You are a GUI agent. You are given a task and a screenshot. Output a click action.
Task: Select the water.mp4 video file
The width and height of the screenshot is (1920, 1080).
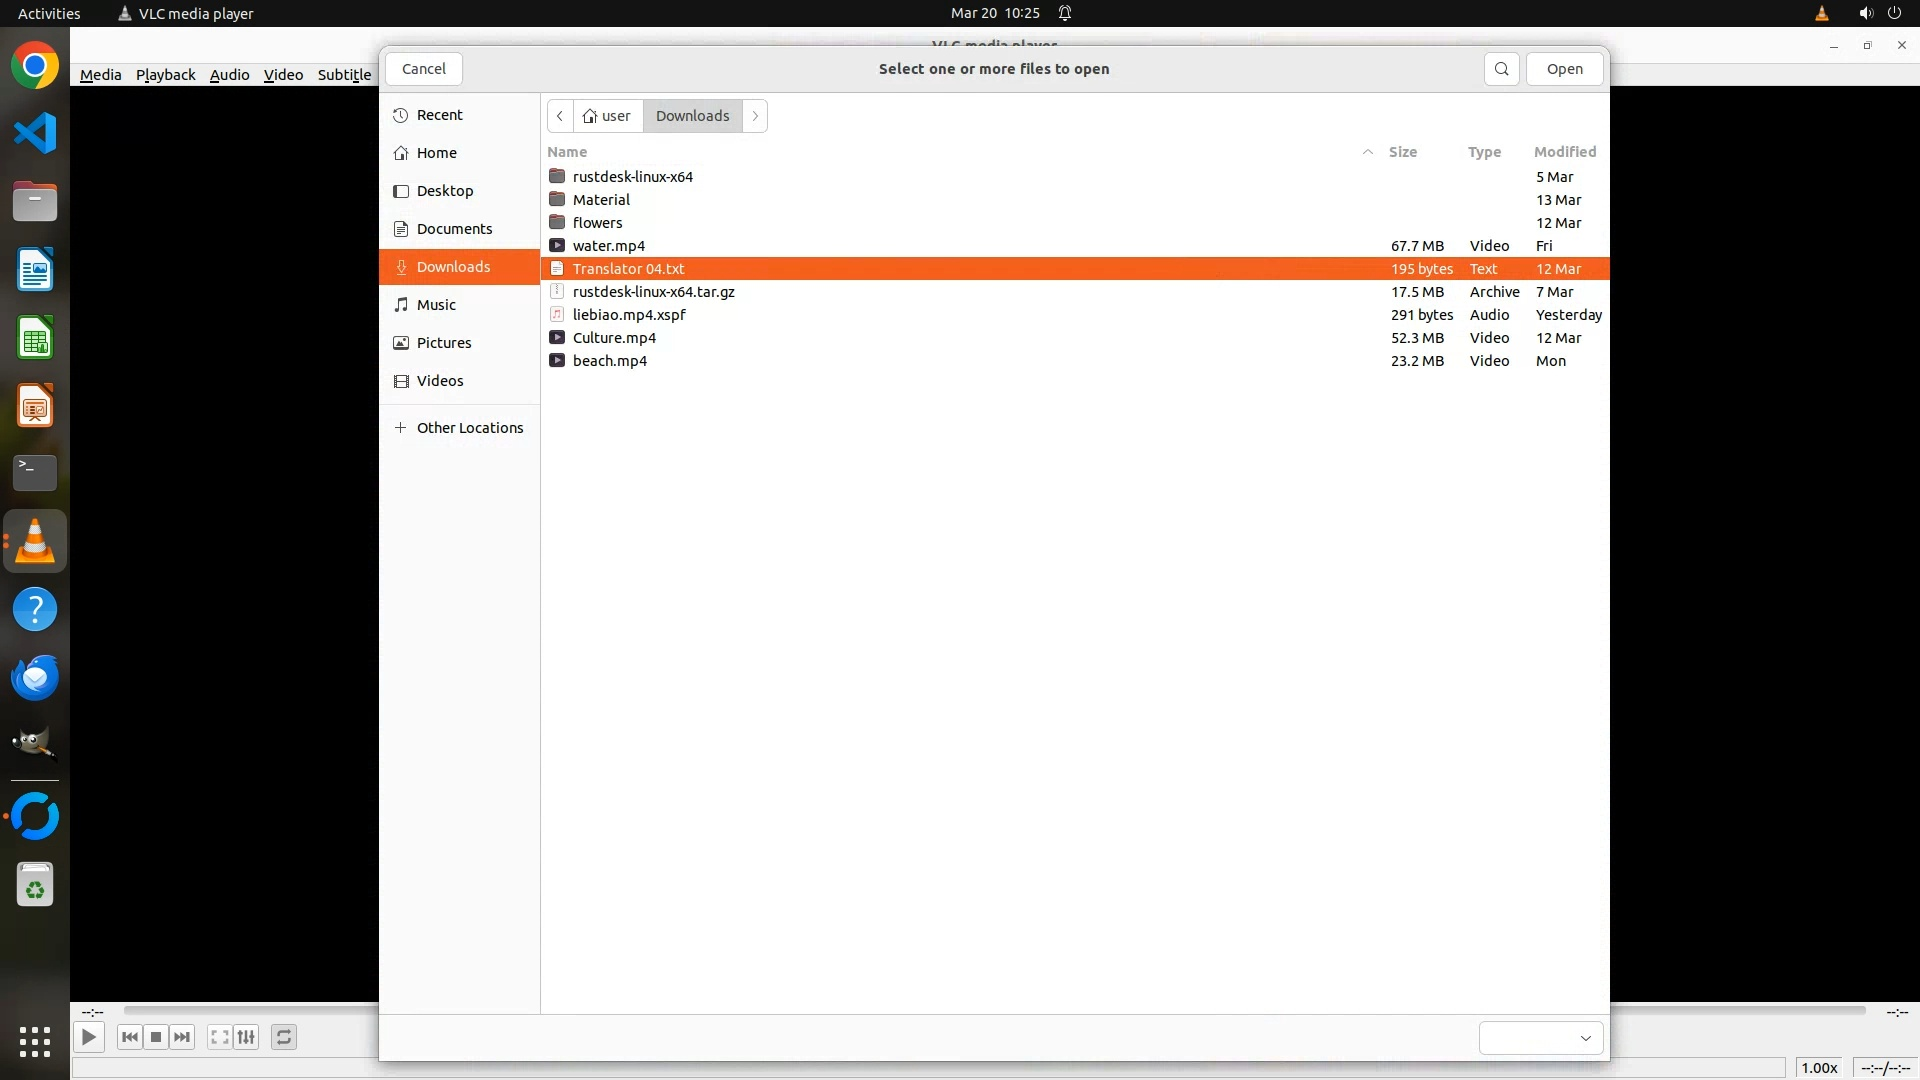(x=609, y=246)
